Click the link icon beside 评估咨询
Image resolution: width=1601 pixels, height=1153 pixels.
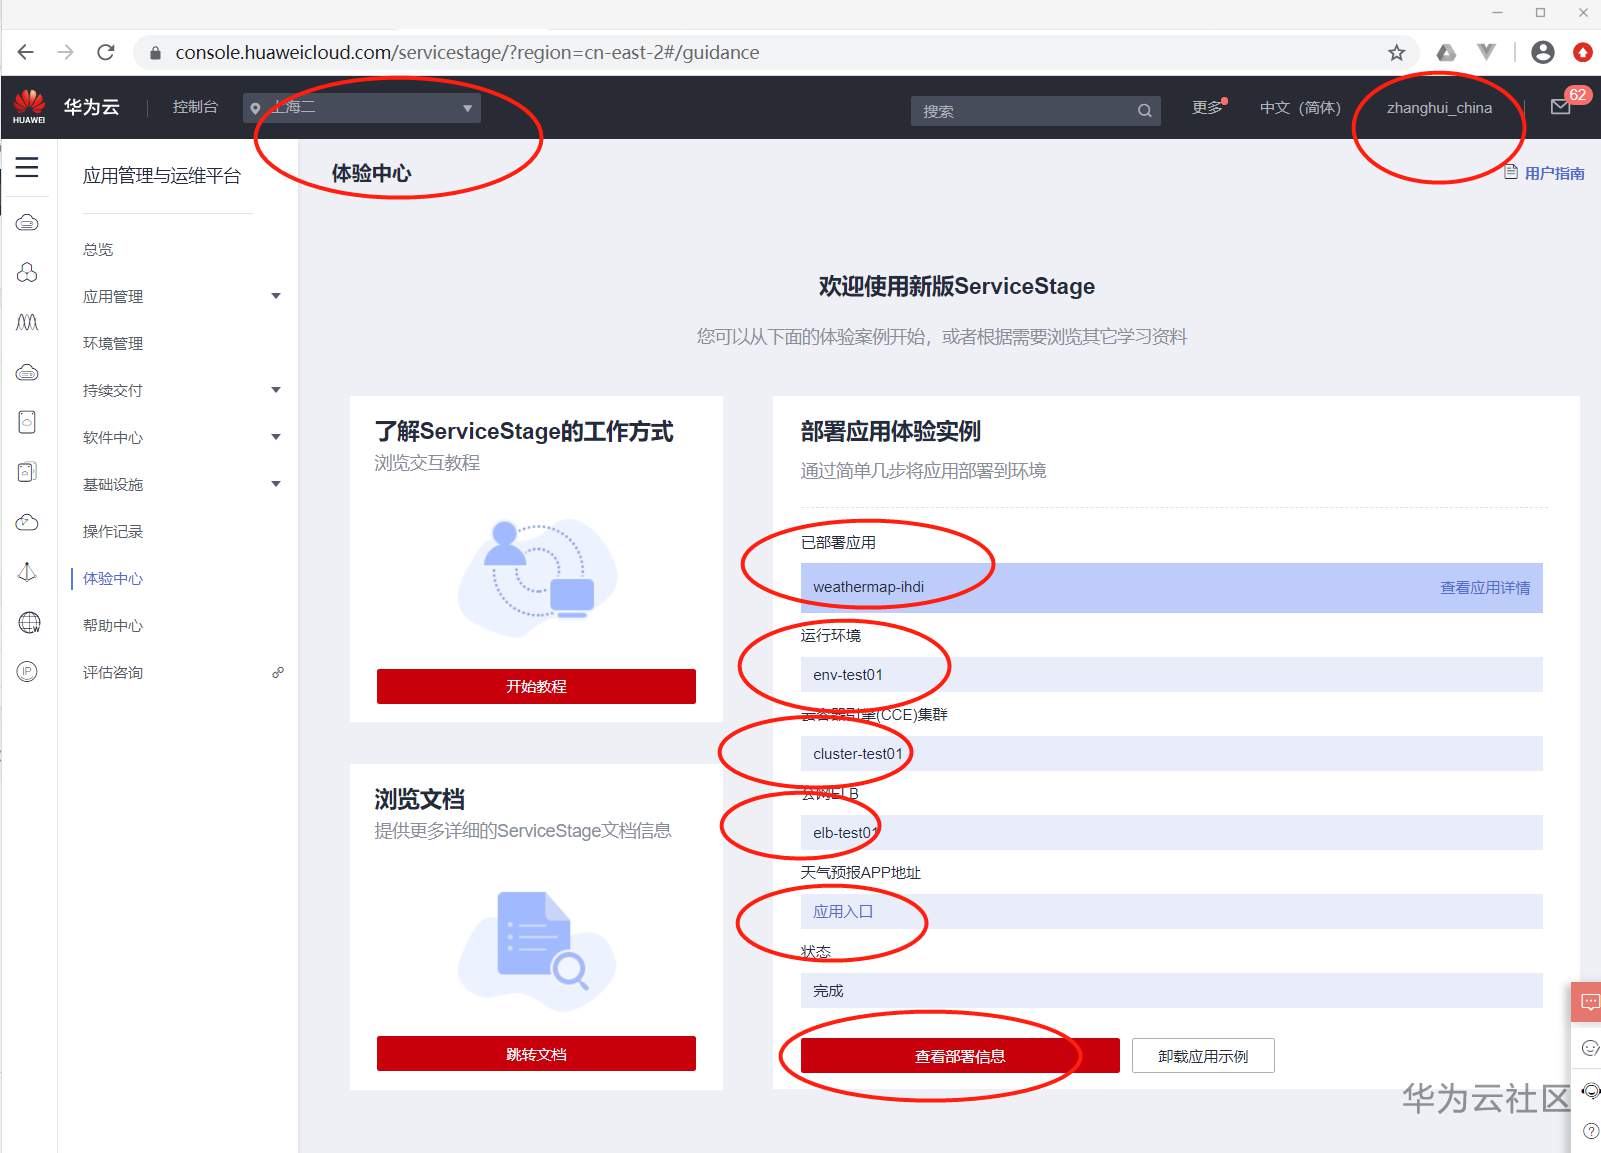pos(278,673)
